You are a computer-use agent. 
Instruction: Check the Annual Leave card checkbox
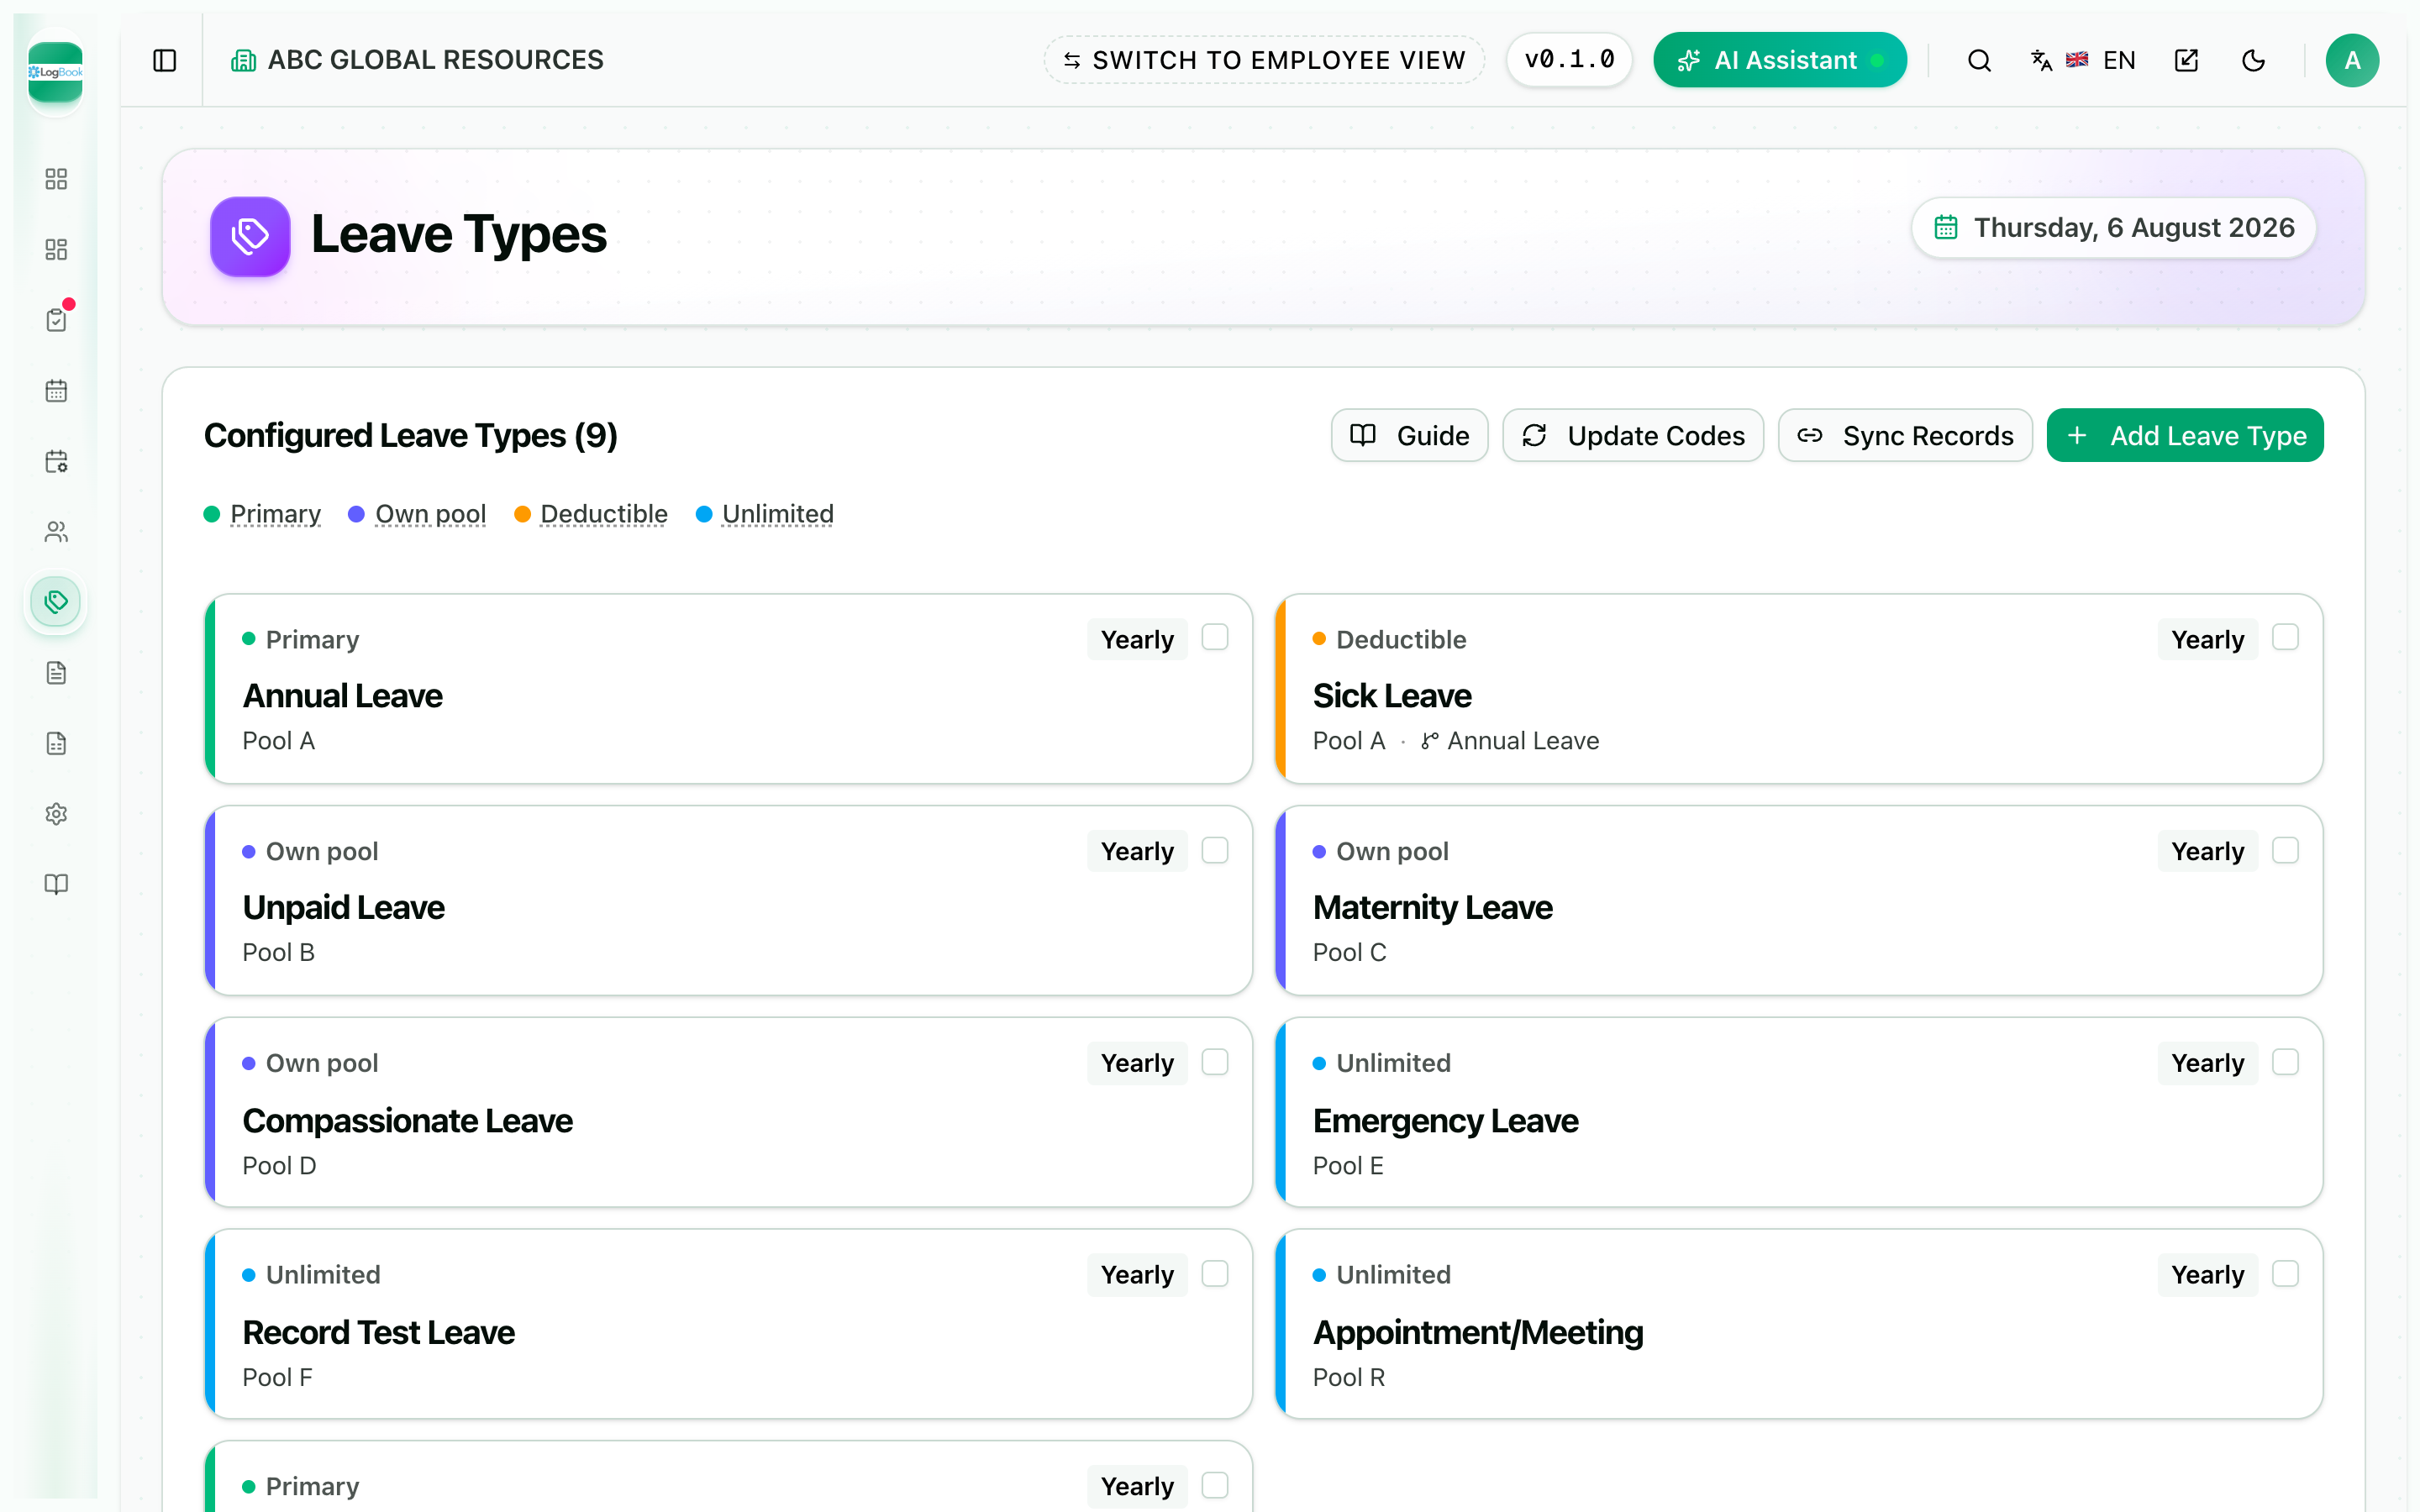click(1215, 638)
